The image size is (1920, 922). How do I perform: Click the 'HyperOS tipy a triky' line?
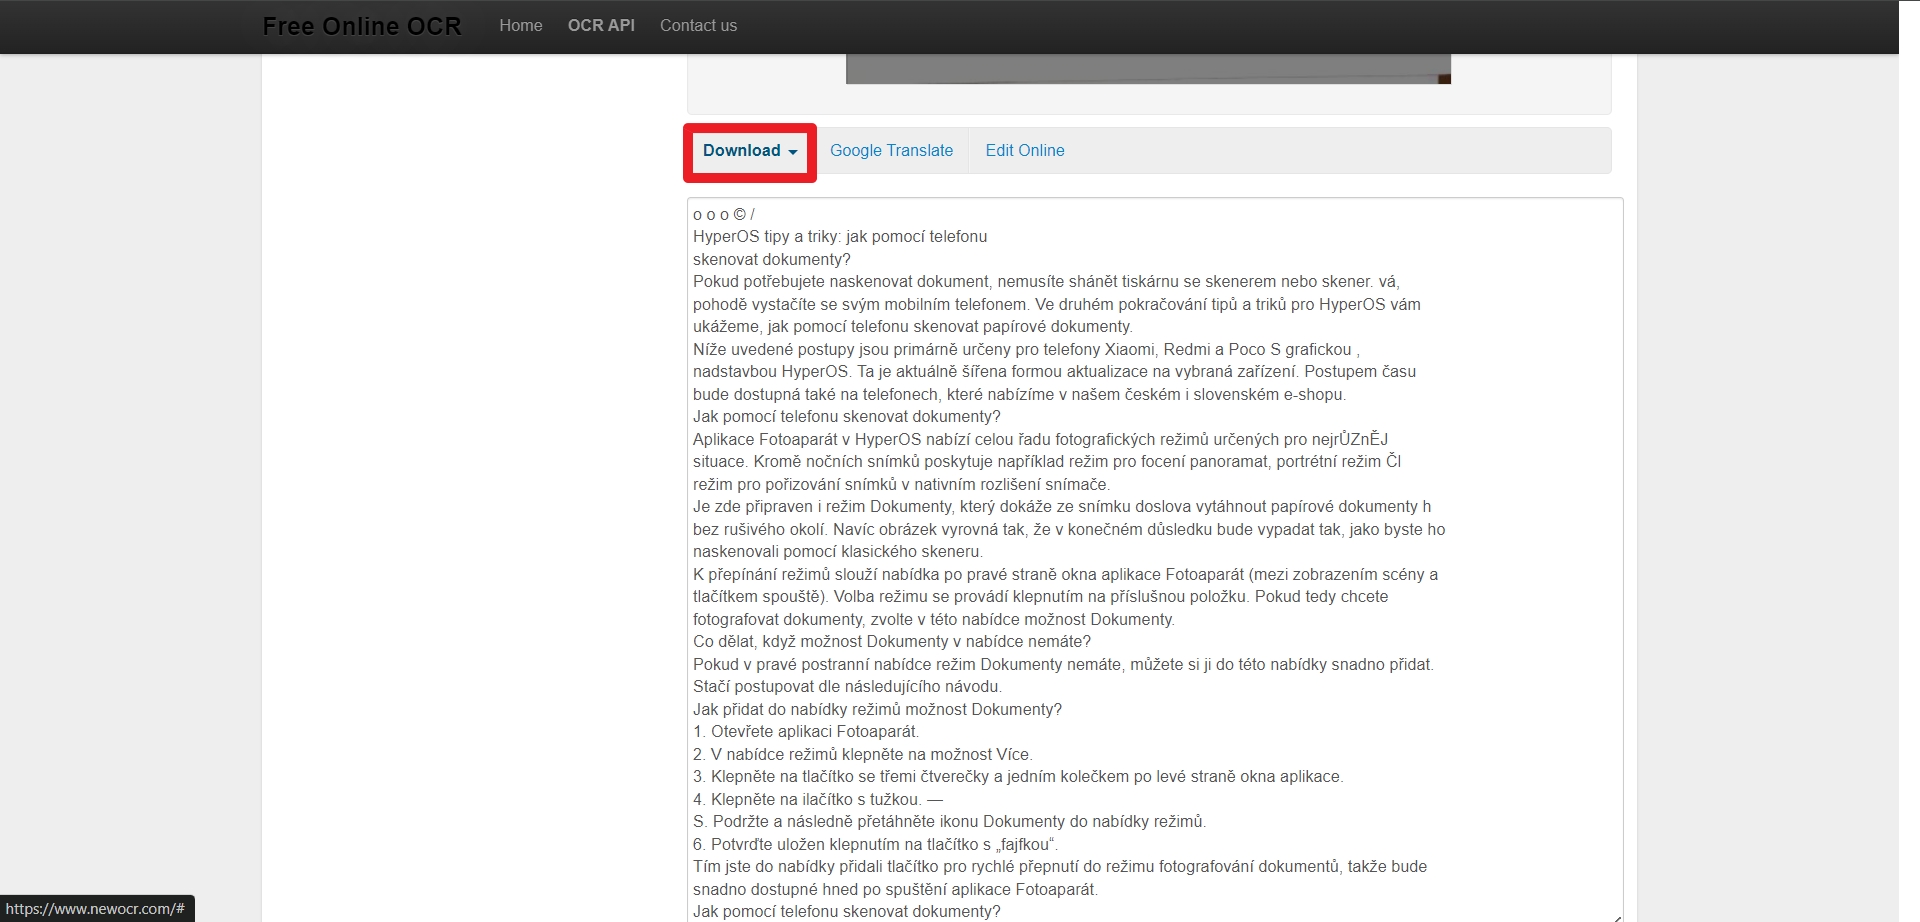pos(839,237)
